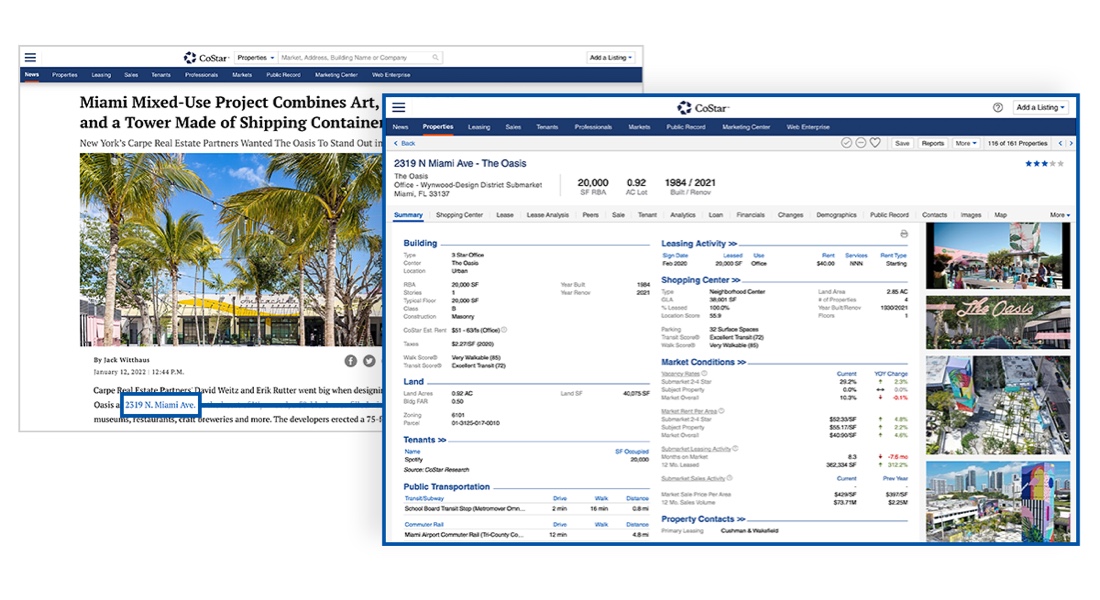Open the More dropdown next to Reports
The height and width of the screenshot is (600, 1100).
(x=965, y=143)
